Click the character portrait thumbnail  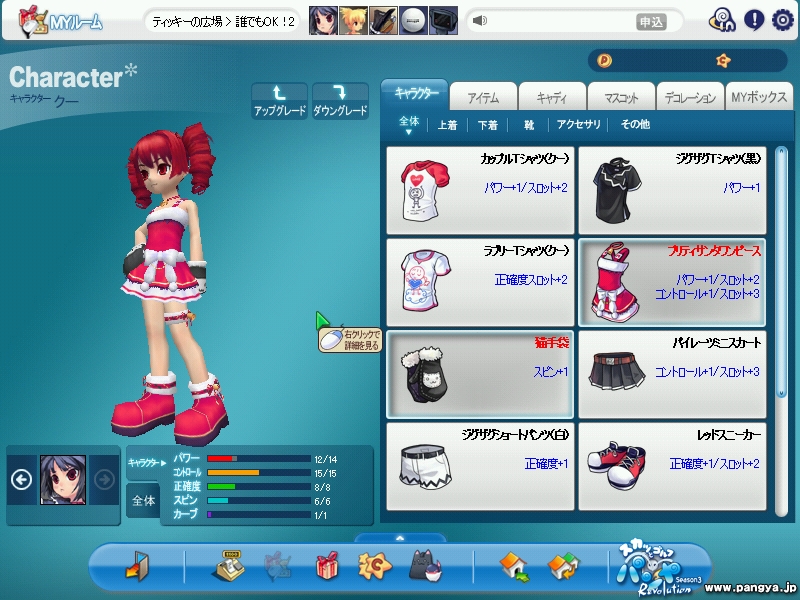coord(63,480)
